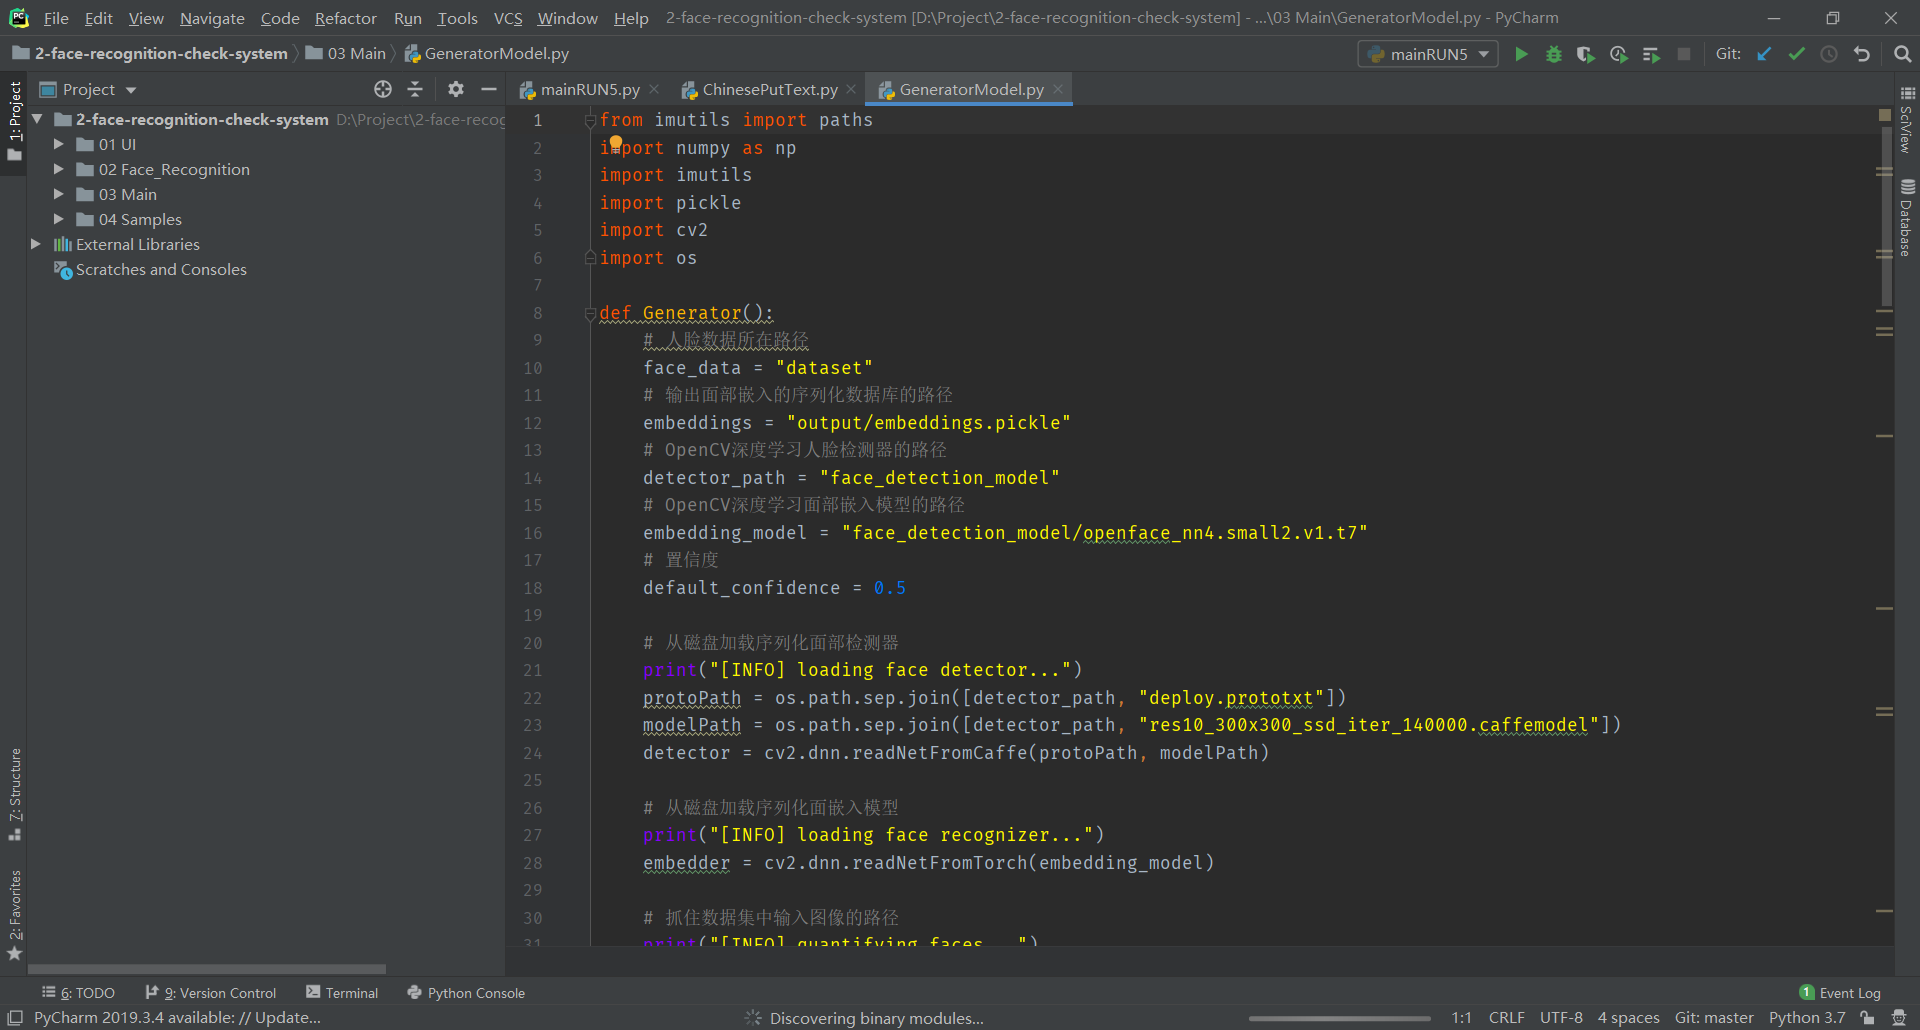
Task: Open the Favorites tool window
Action: 14,915
